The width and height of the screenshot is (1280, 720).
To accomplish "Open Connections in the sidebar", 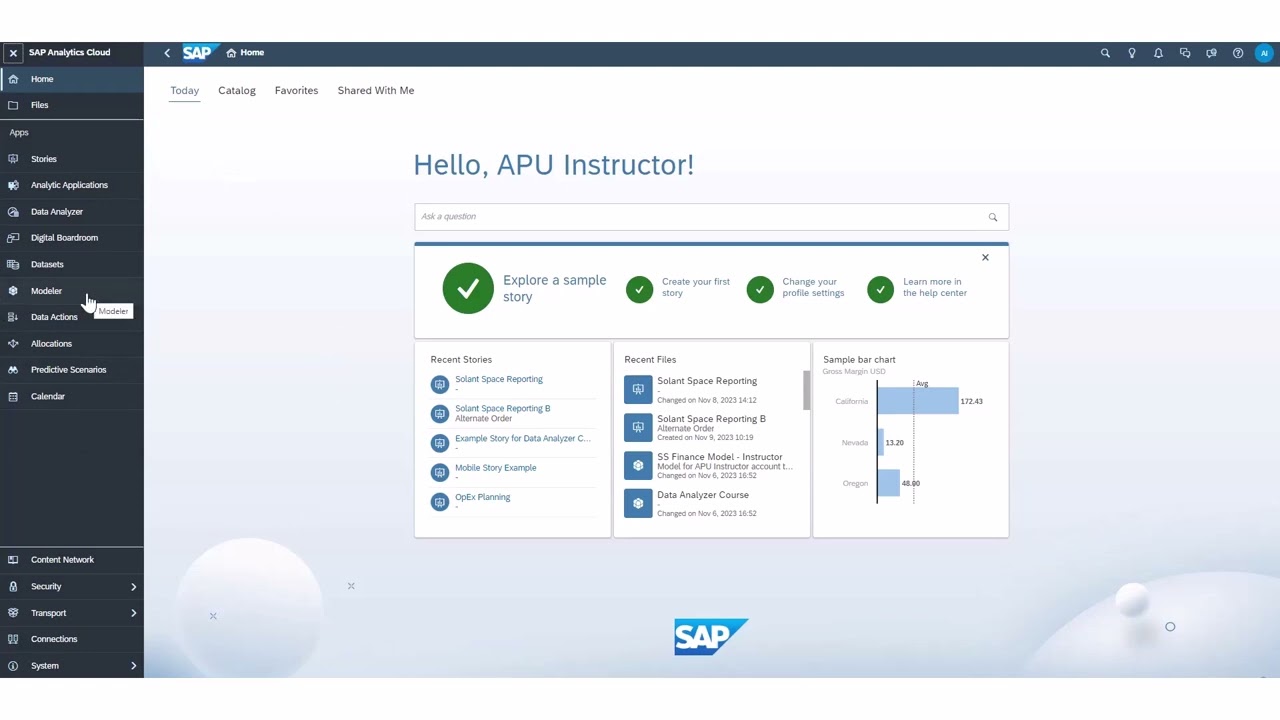I will [72, 639].
